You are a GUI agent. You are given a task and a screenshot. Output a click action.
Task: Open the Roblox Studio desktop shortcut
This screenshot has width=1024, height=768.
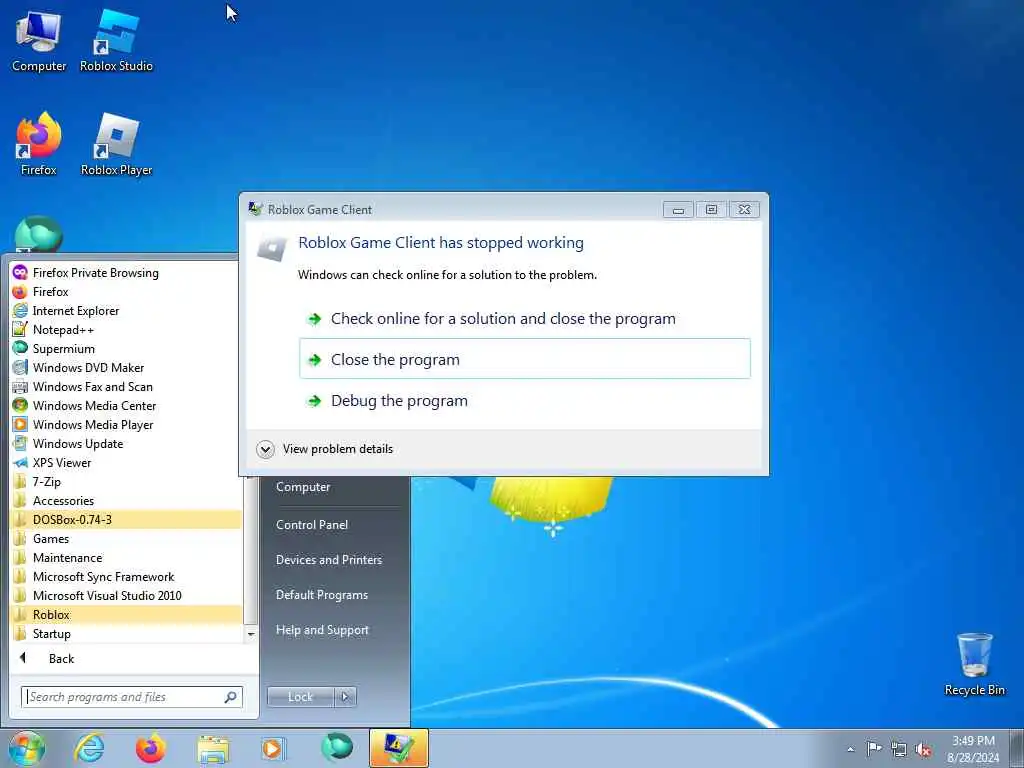pos(116,42)
